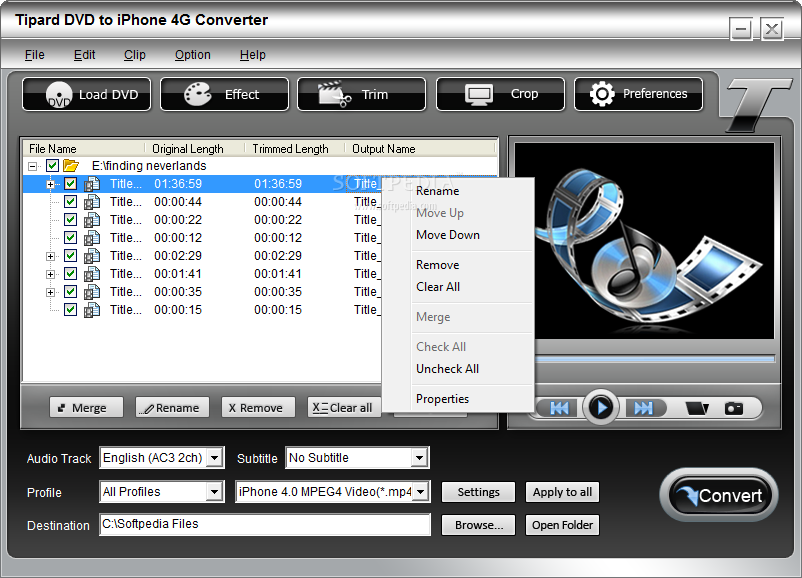Skip to previous chapter in player

(x=559, y=408)
